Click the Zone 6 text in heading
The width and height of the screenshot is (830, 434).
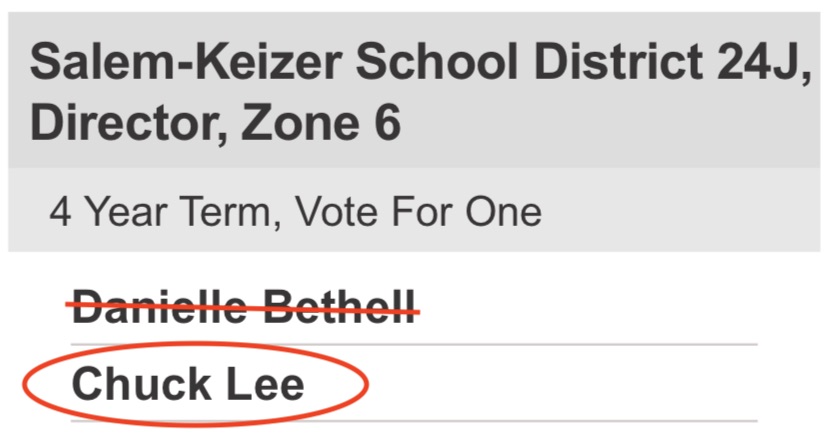335,123
